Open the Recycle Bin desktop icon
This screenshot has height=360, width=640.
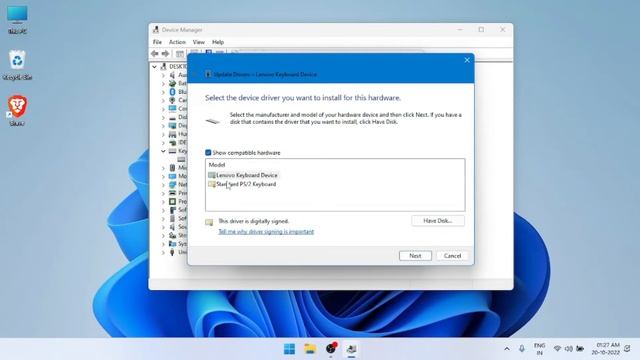point(17,65)
